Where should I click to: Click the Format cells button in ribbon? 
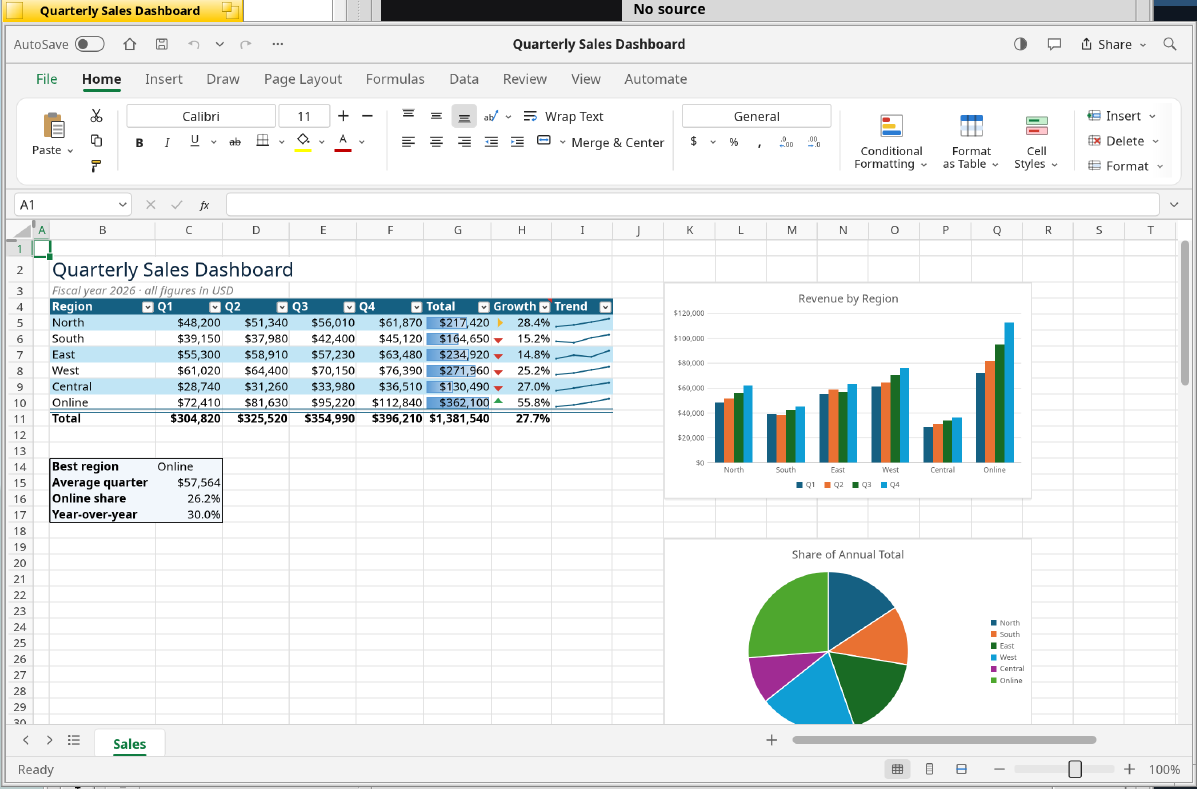1126,166
